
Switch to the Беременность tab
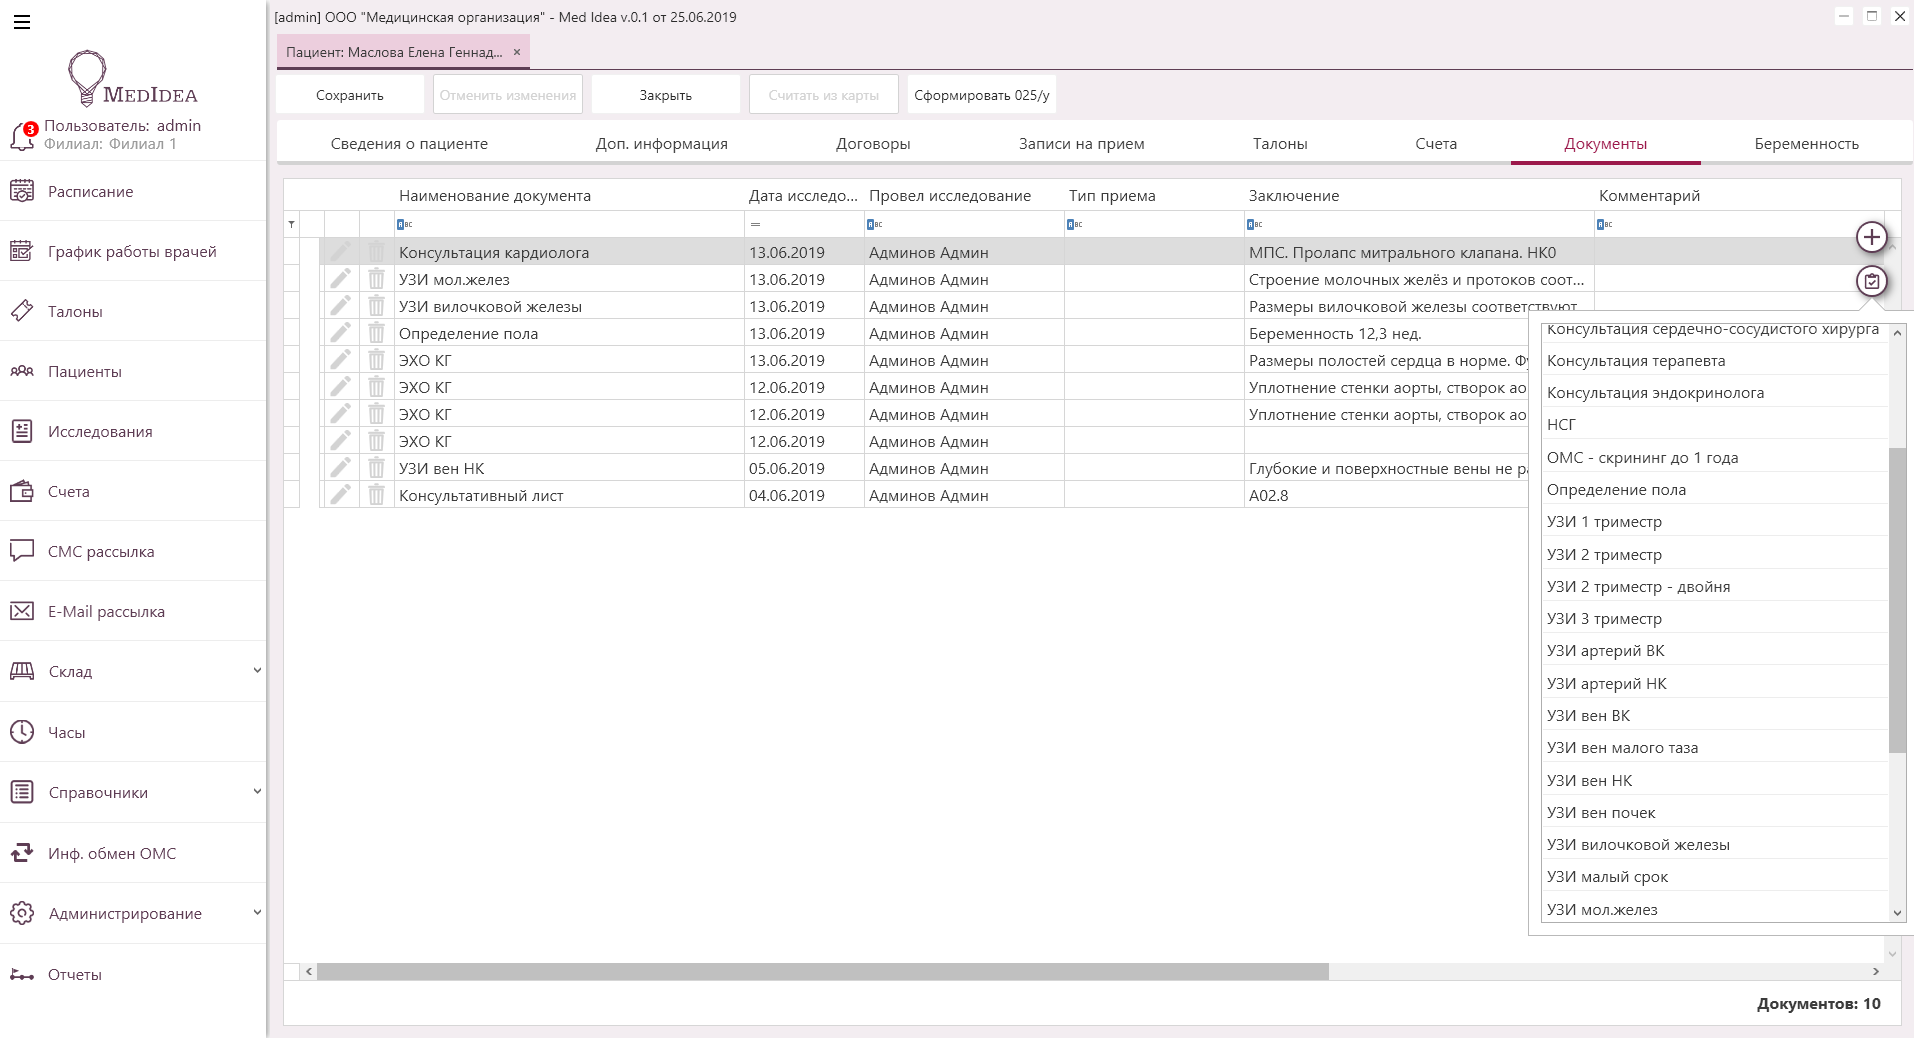1806,144
